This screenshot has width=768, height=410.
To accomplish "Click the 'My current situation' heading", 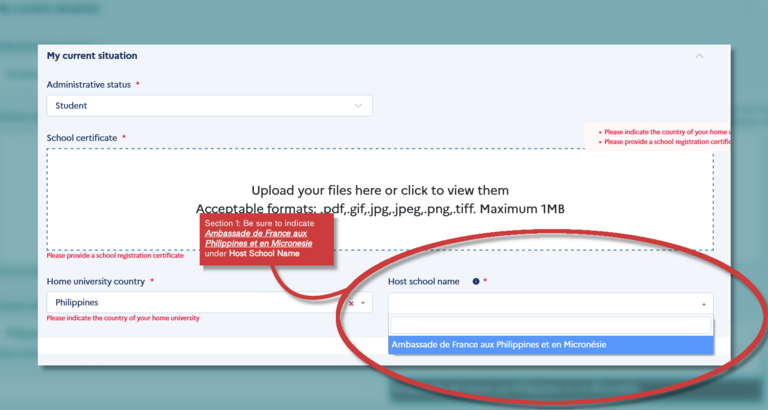I will coord(92,56).
